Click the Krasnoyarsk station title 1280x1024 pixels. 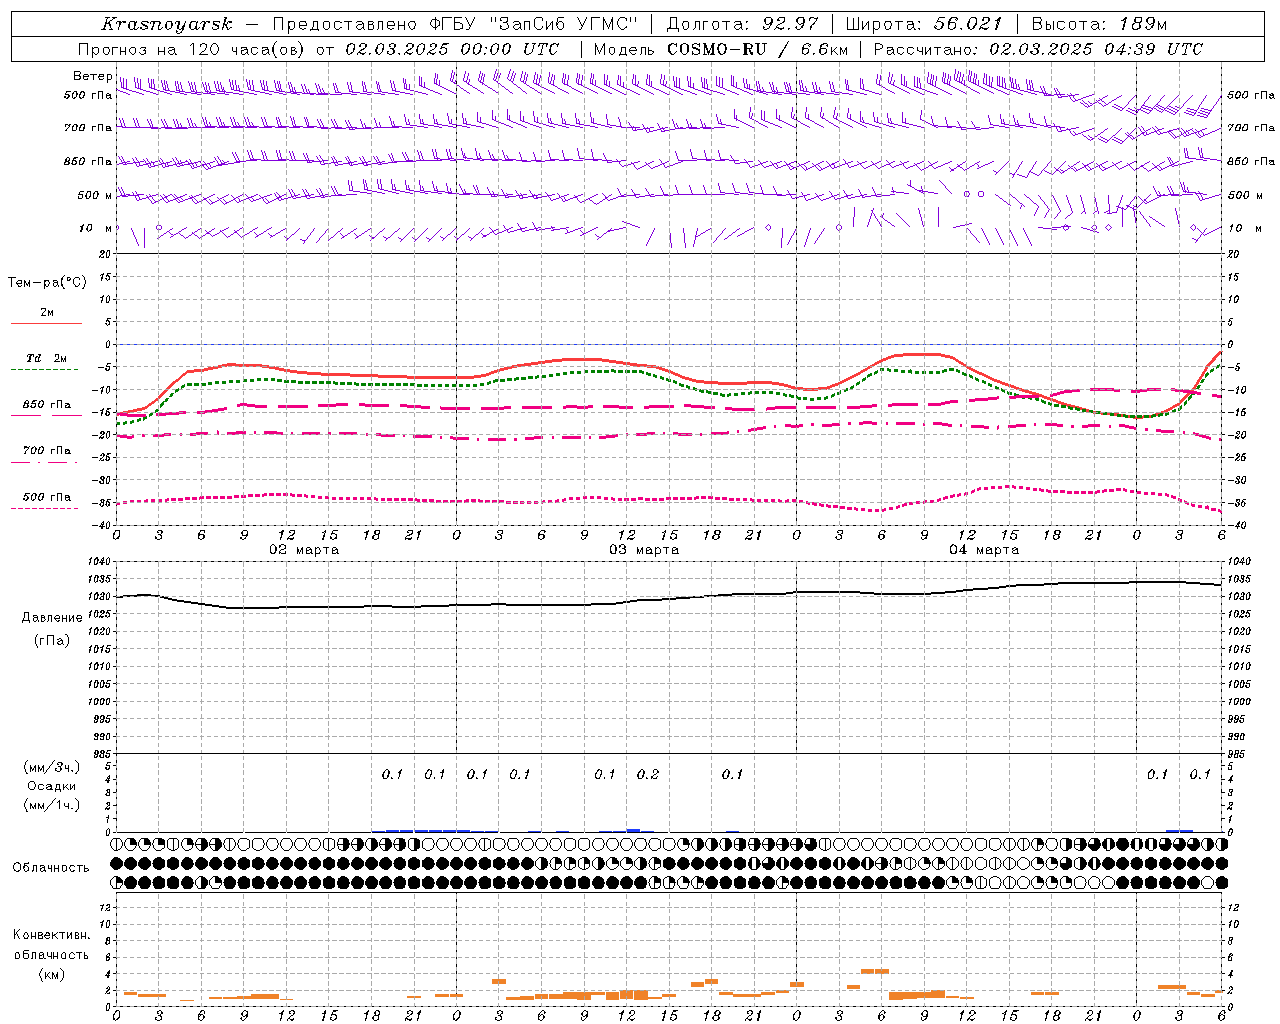click(167, 24)
